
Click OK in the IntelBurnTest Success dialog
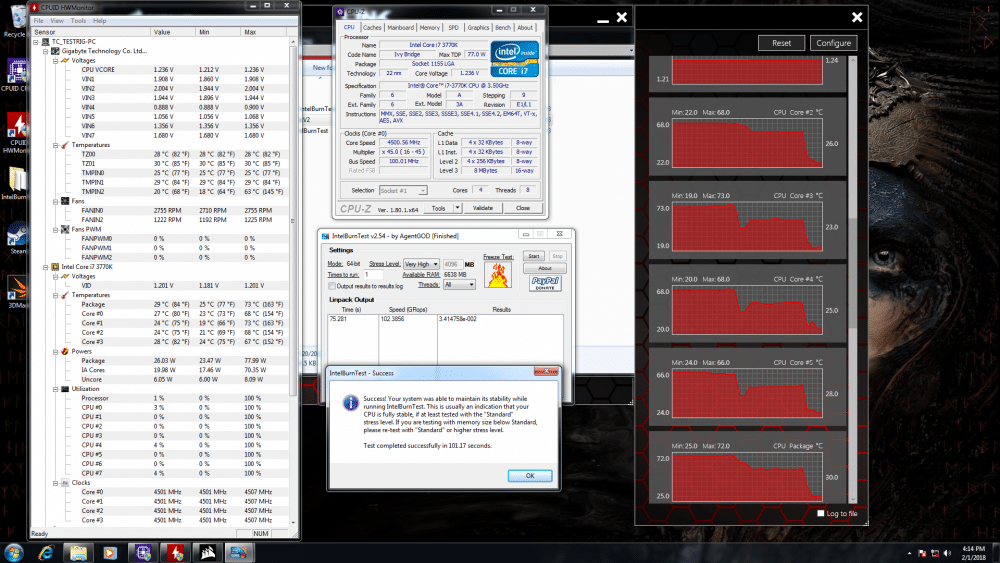pos(530,476)
